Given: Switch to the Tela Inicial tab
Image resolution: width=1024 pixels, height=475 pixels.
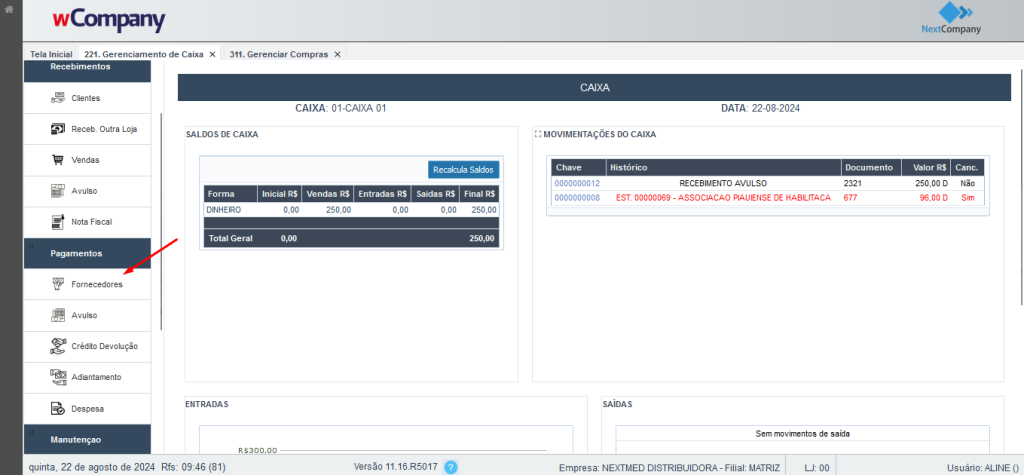Looking at the screenshot, I should click(x=51, y=53).
